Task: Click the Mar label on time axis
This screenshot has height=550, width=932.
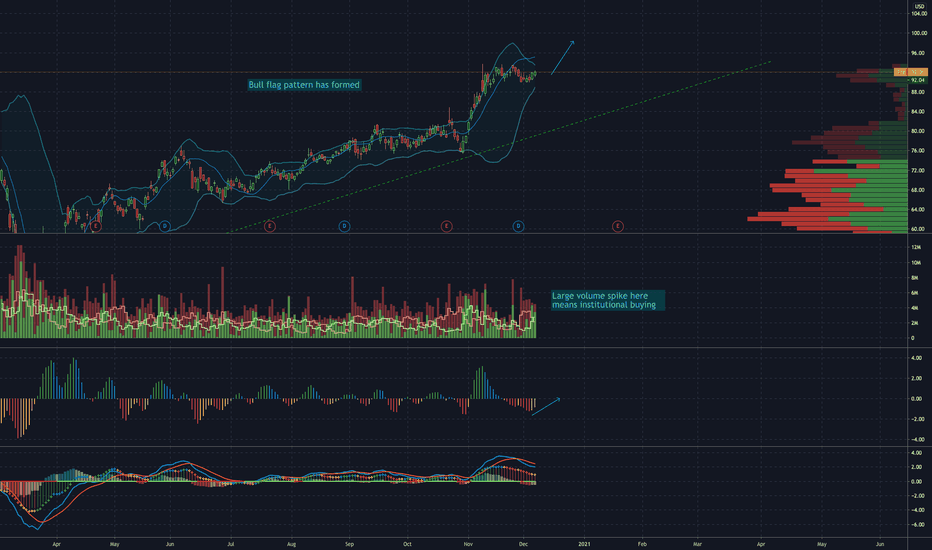Action: pos(697,544)
